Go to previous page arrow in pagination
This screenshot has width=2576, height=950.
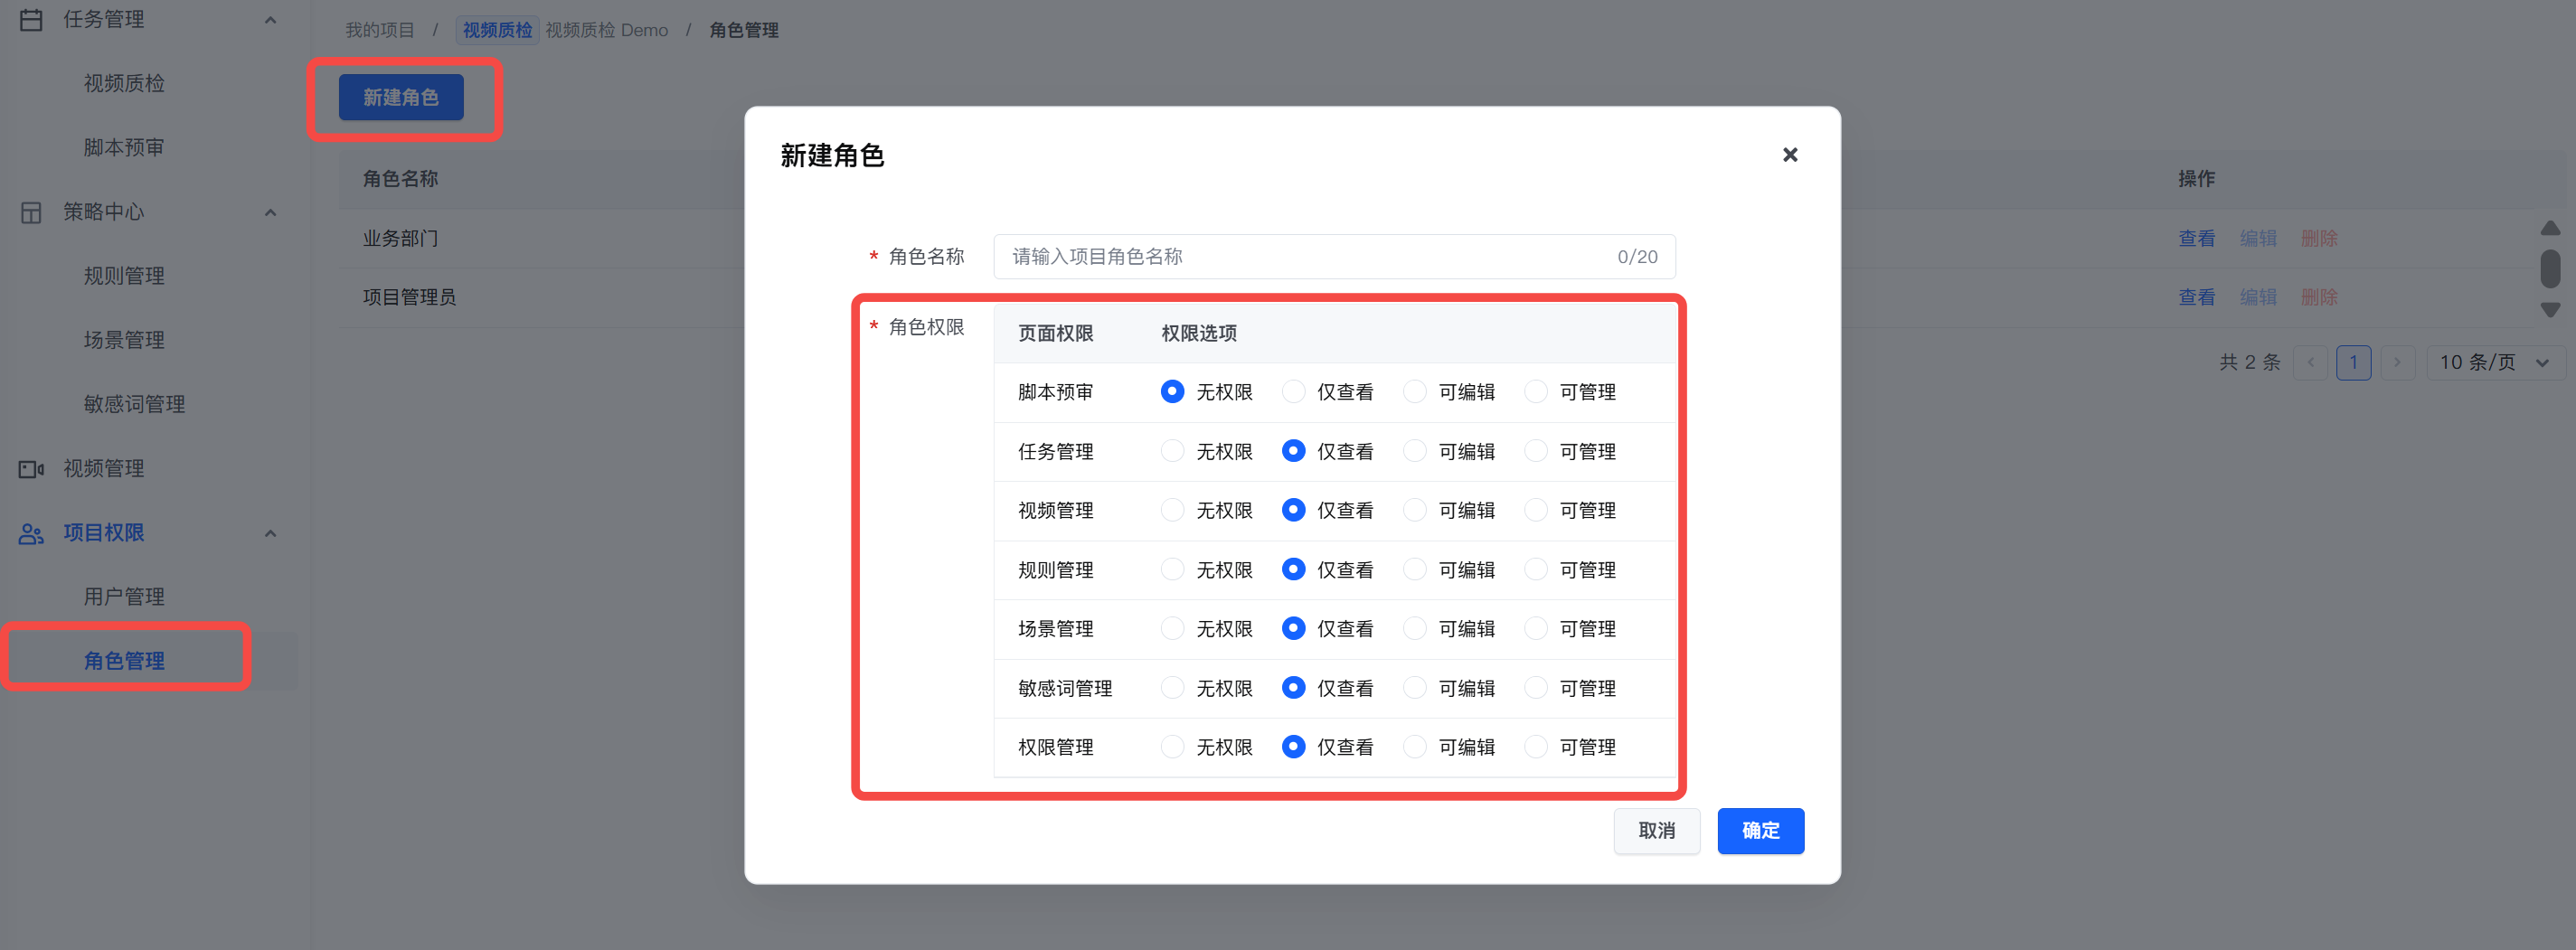click(x=2310, y=363)
